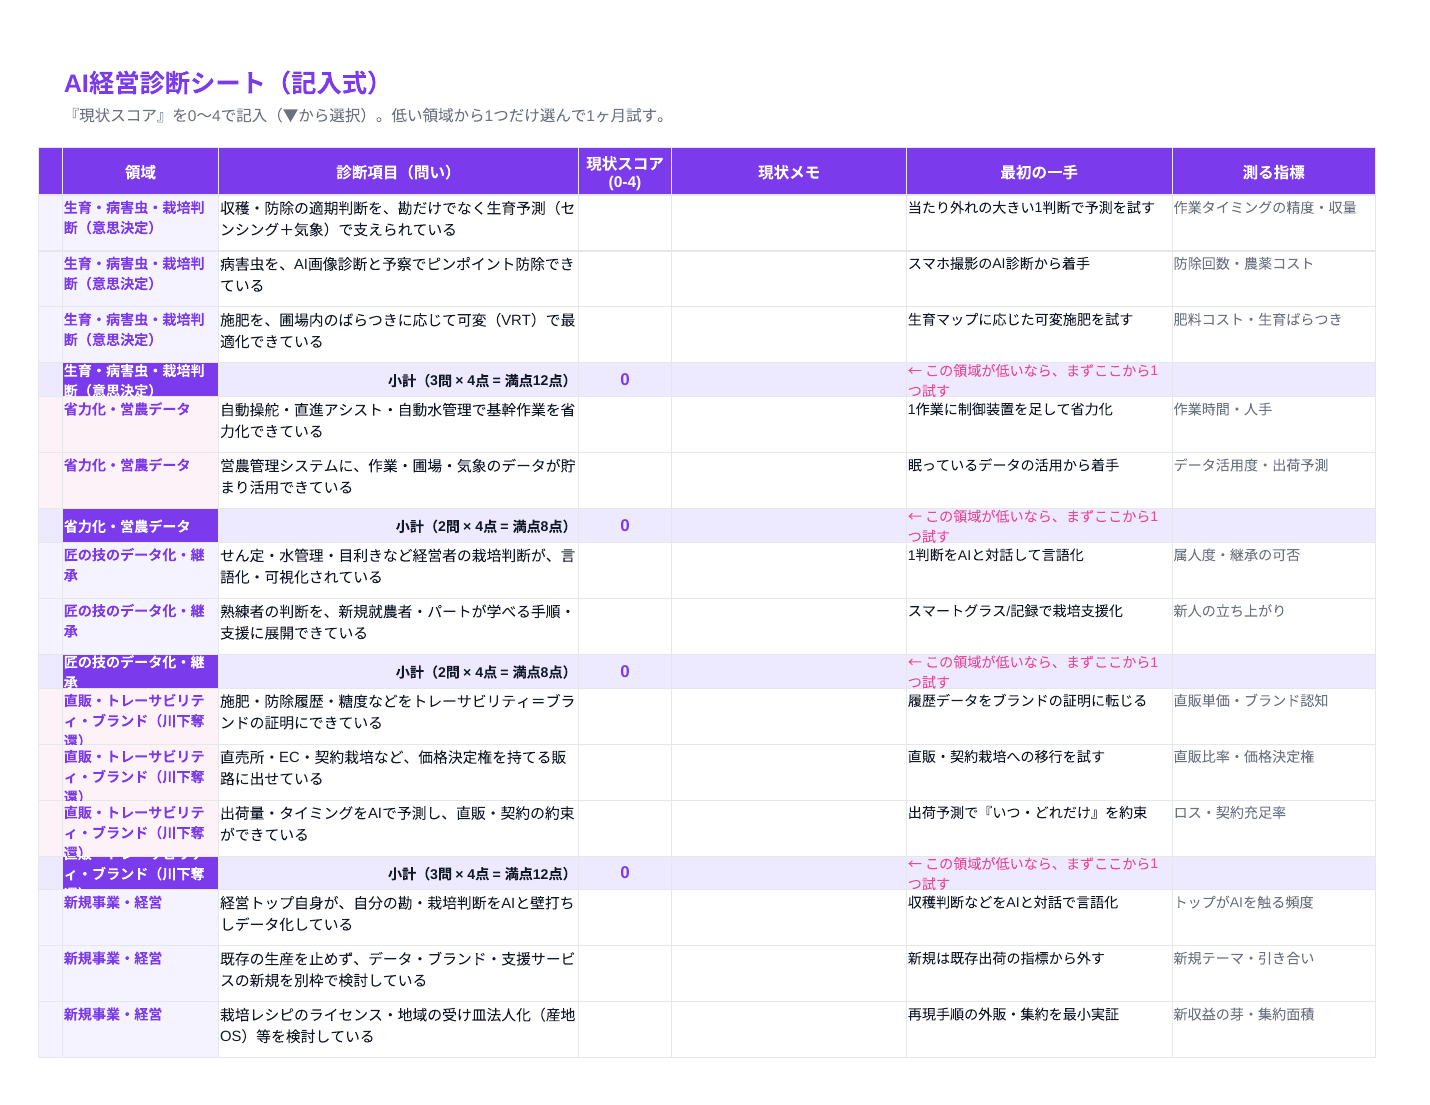1430x1105 pixels.
Task: Open the score cell for 病害虫をAI画像診断 row
Action: pos(625,279)
